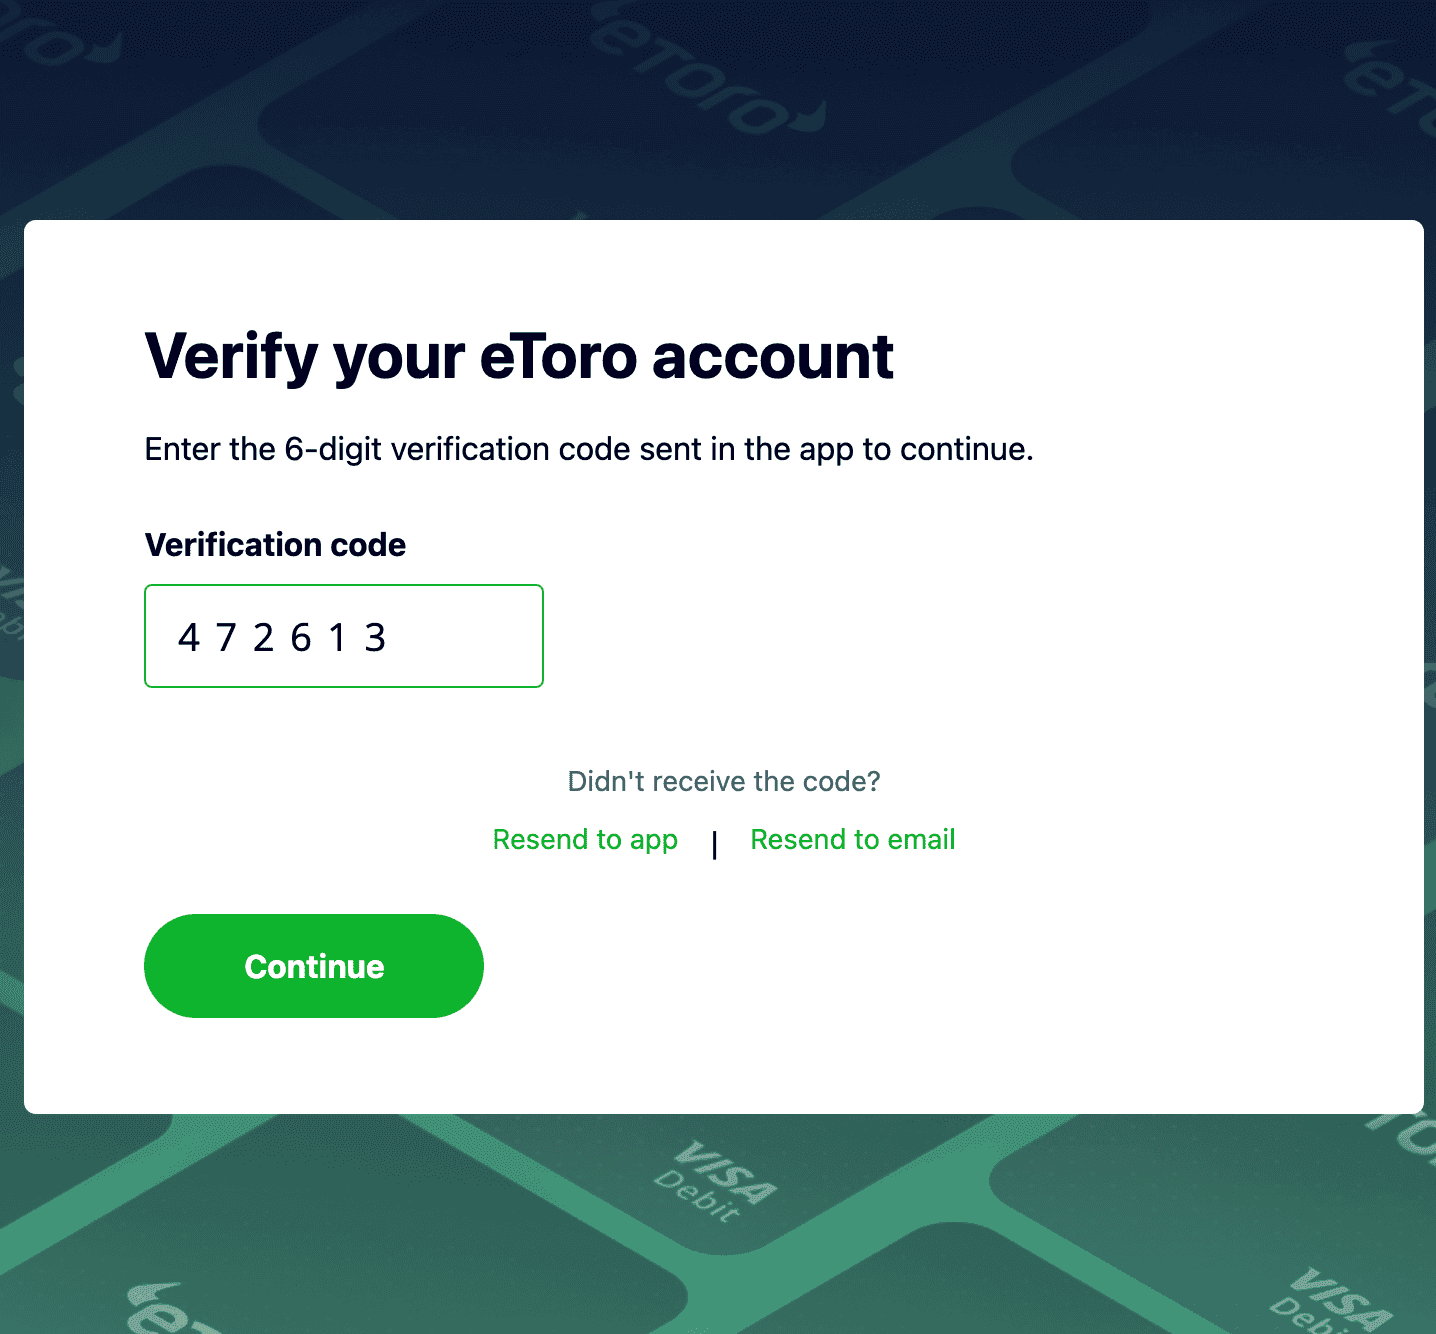Click the Verification code label
The width and height of the screenshot is (1436, 1334).
point(275,545)
